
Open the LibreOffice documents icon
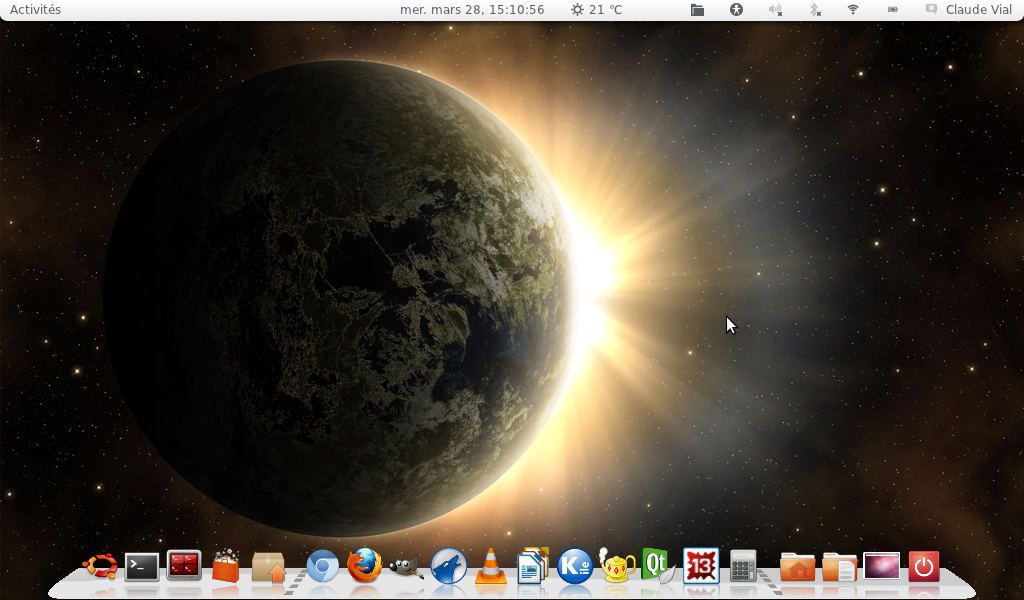(x=533, y=565)
